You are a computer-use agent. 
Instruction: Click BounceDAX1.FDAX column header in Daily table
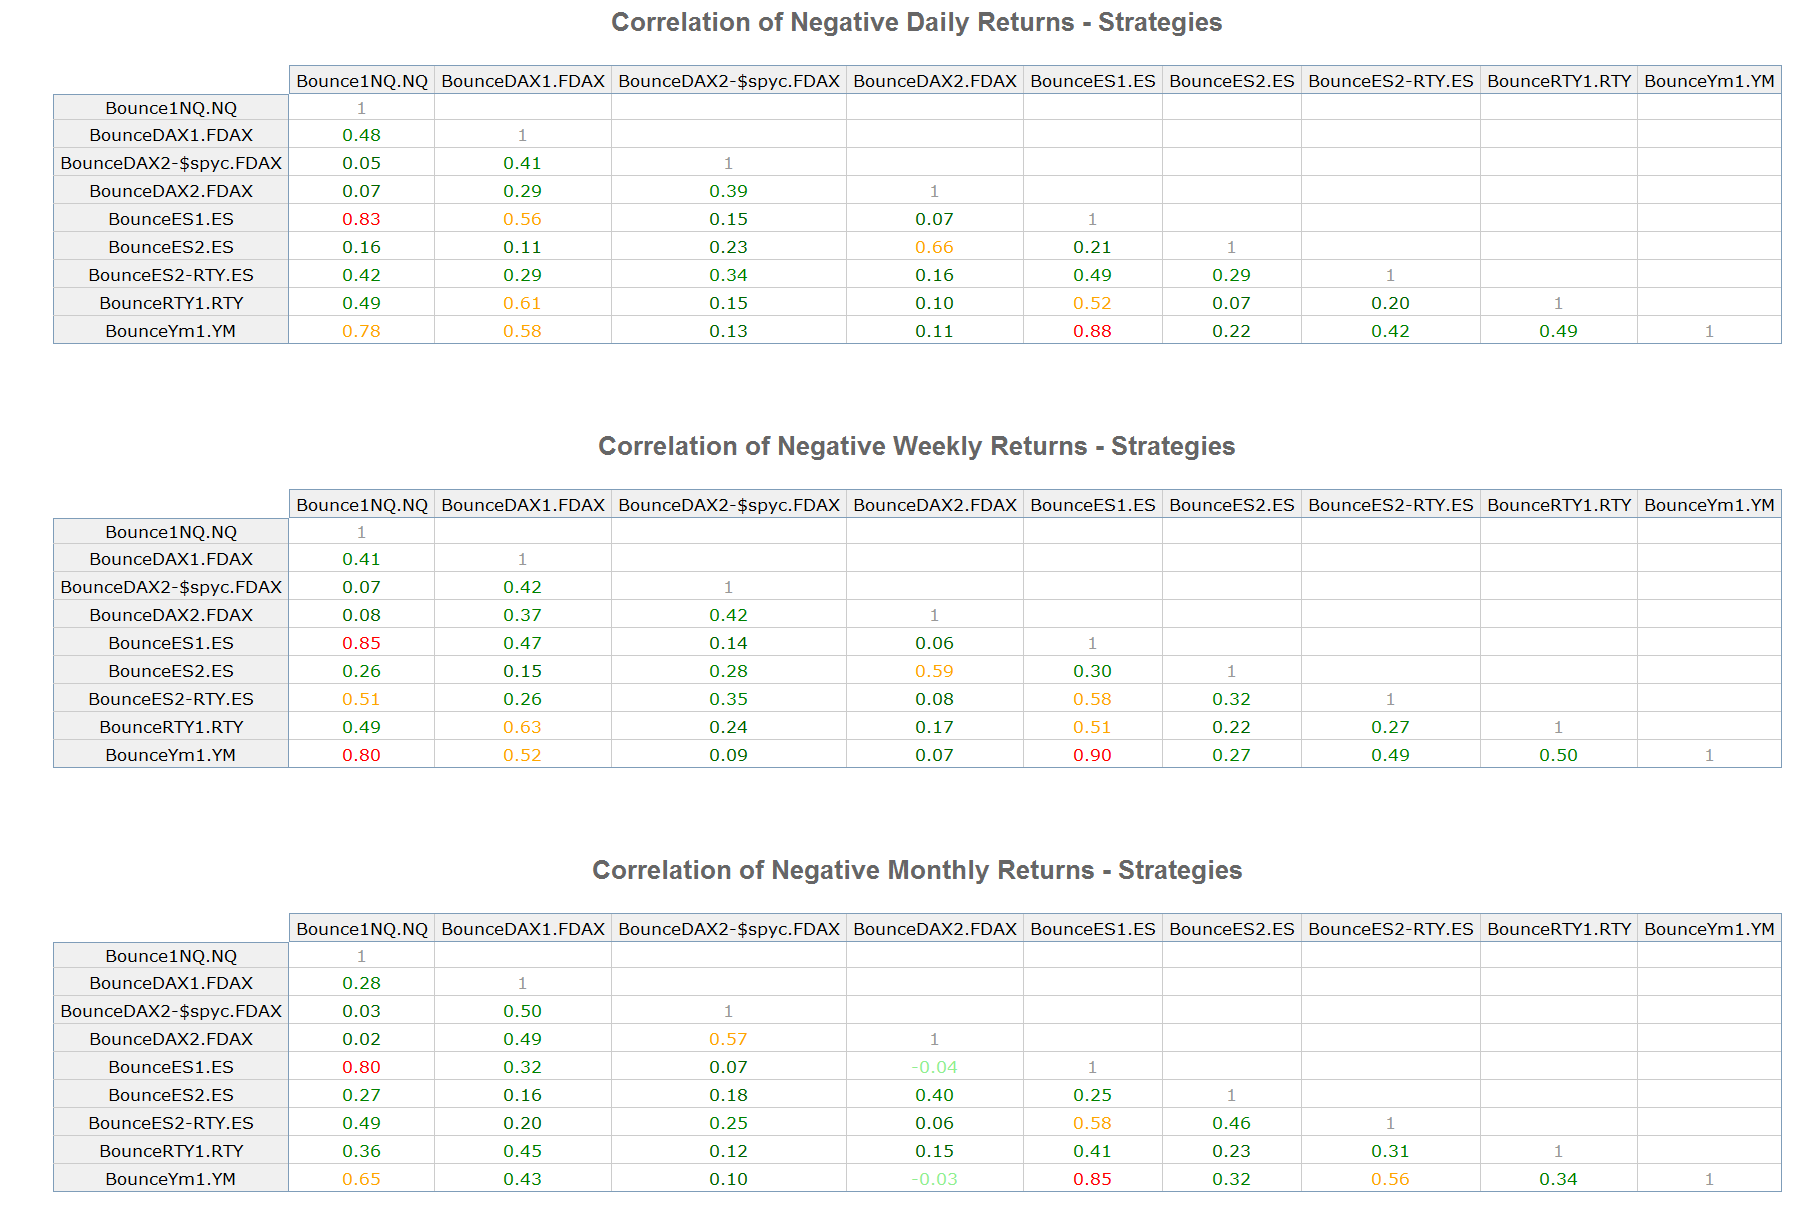522,81
